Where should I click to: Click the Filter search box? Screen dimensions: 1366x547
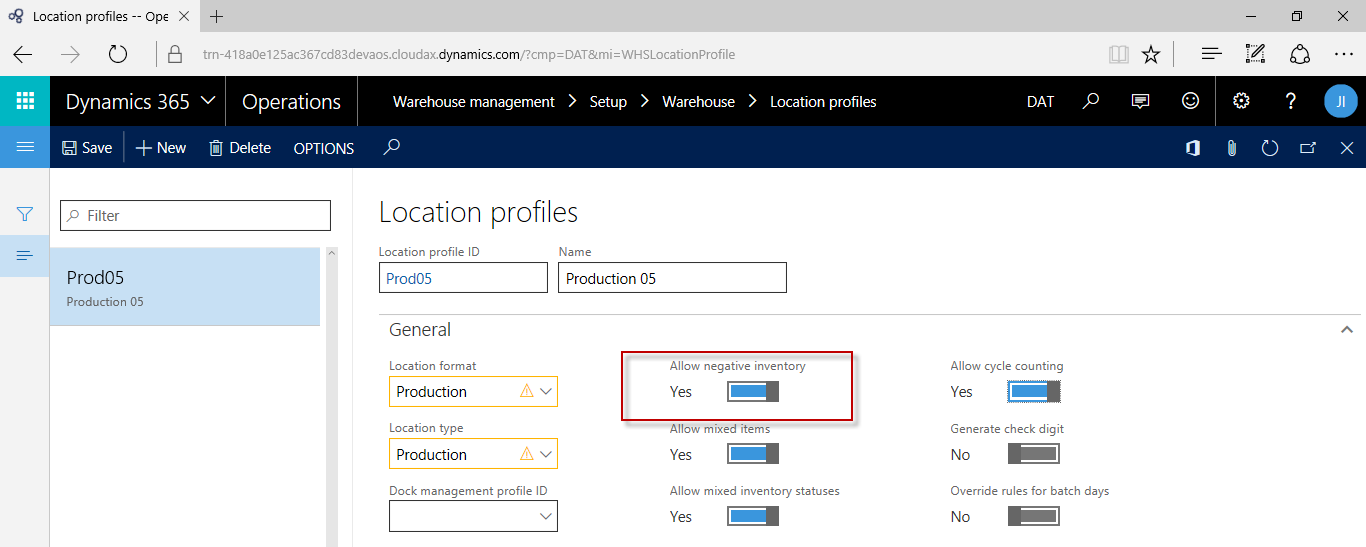coord(195,215)
